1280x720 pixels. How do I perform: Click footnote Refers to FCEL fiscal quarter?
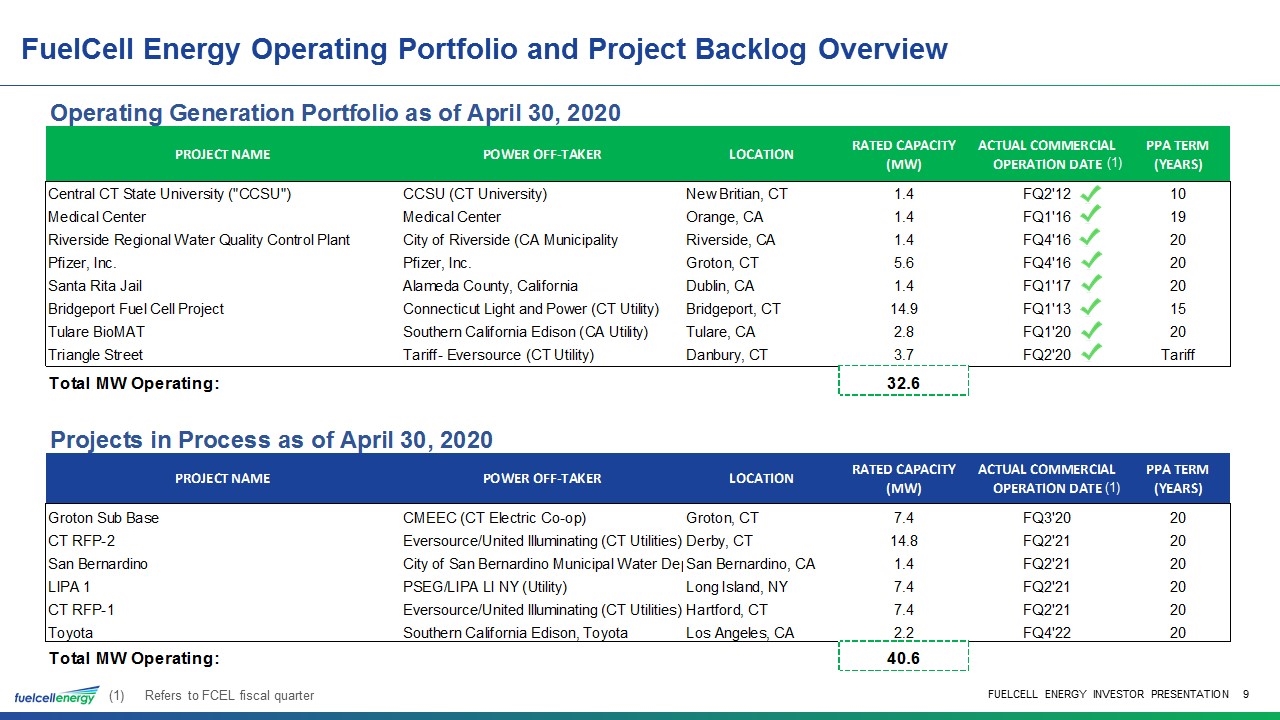click(x=229, y=696)
